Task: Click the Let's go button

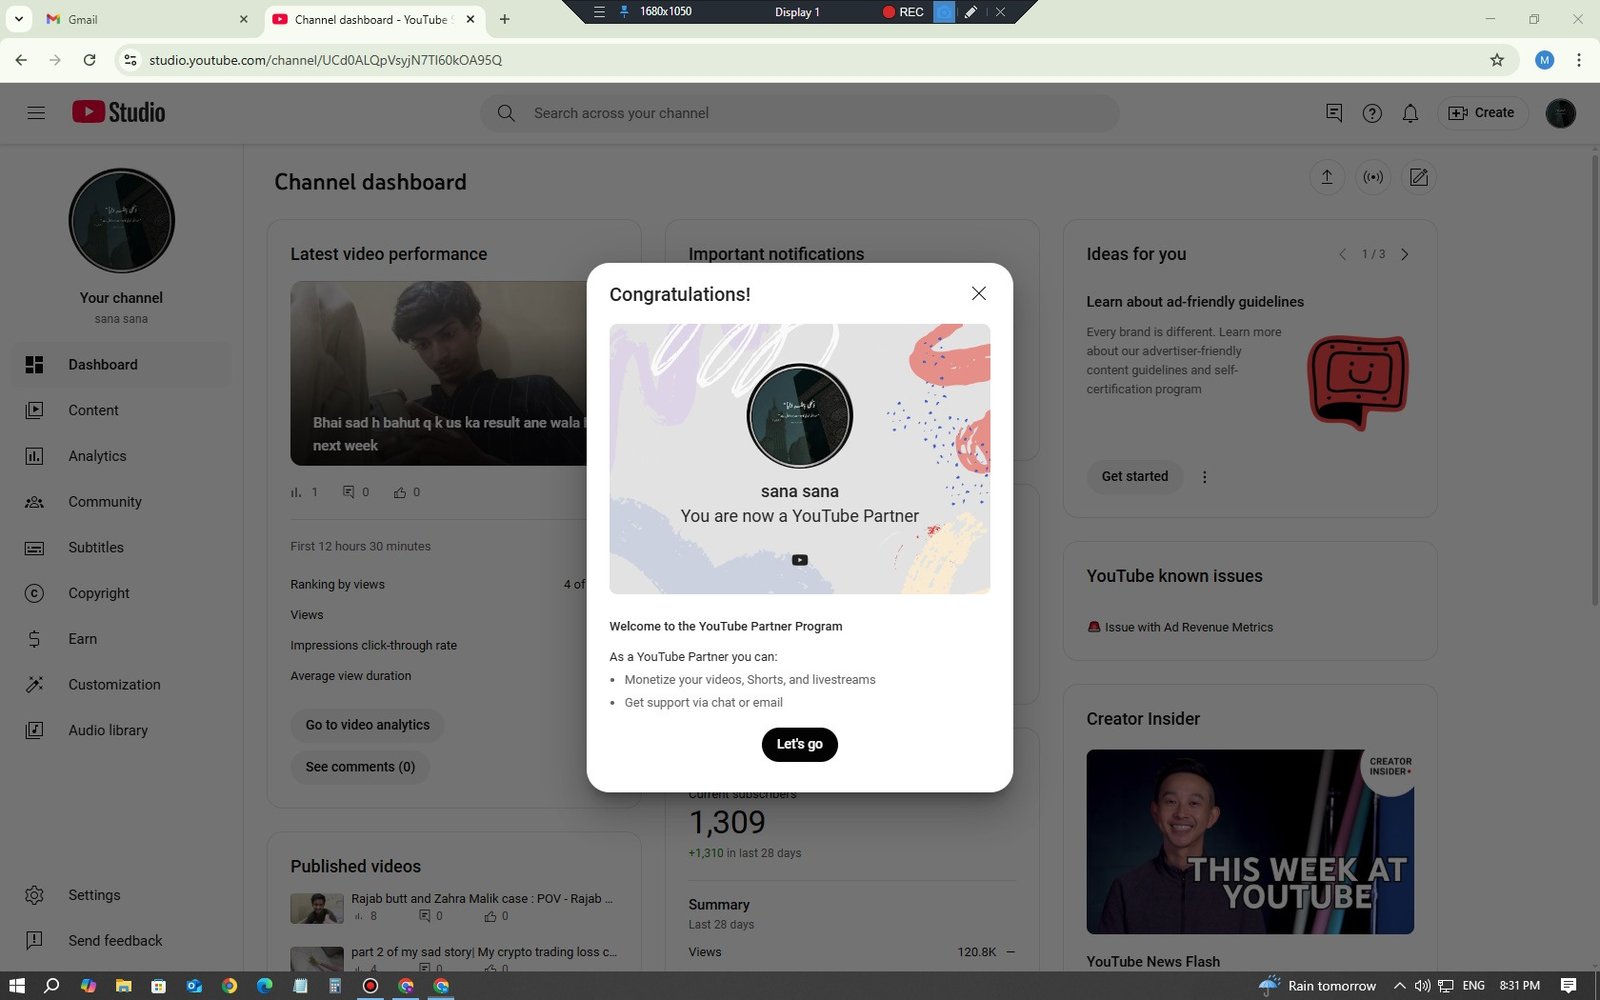Action: pyautogui.click(x=799, y=744)
